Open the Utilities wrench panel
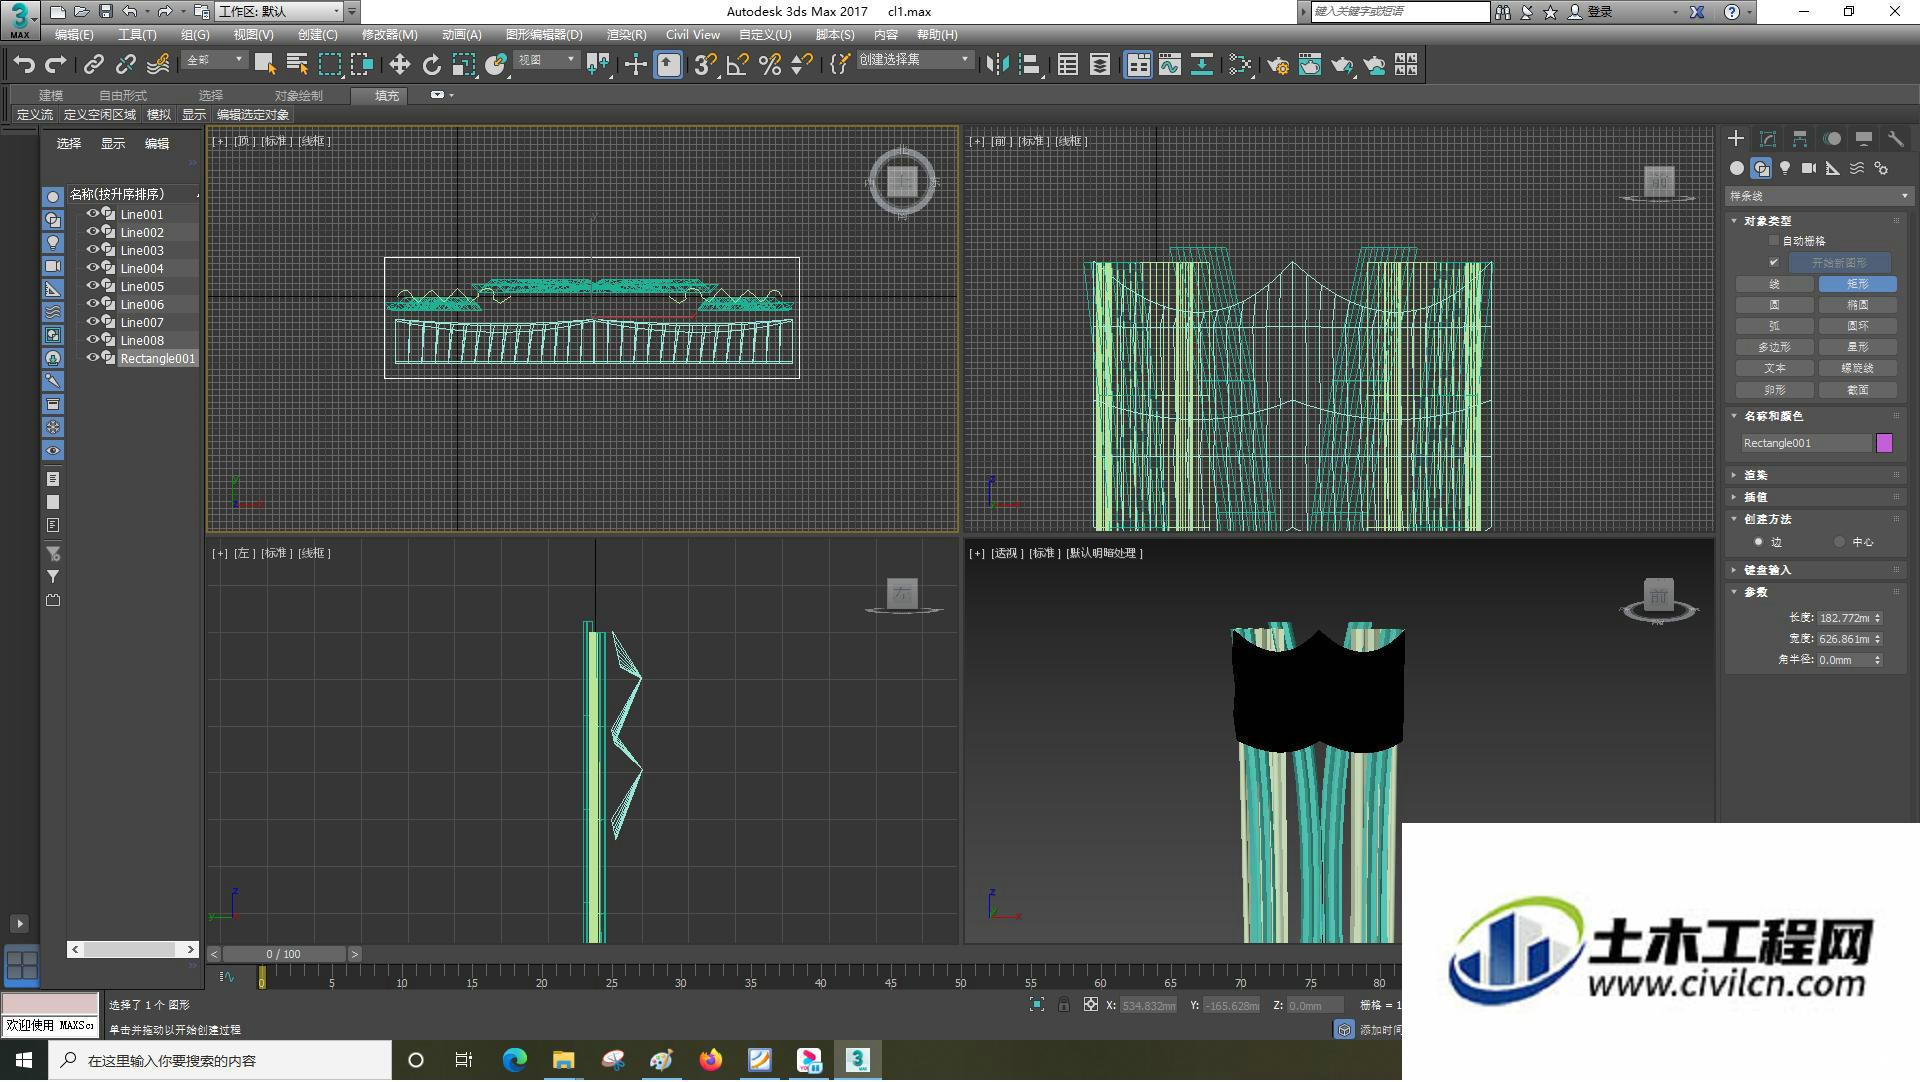The height and width of the screenshot is (1082, 1920). click(x=1895, y=139)
